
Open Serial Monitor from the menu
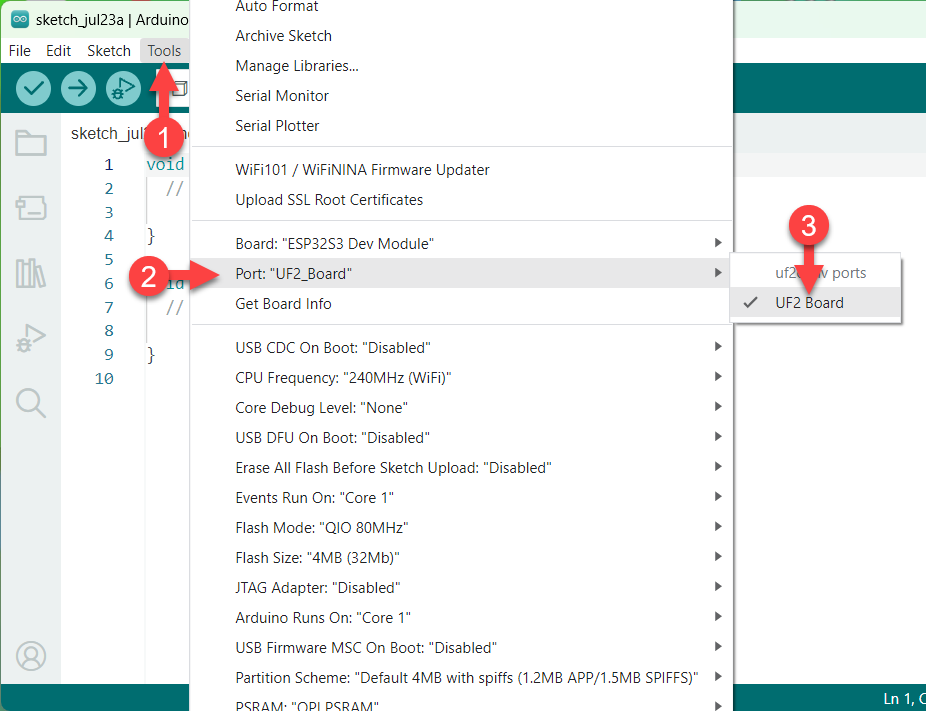click(462, 96)
